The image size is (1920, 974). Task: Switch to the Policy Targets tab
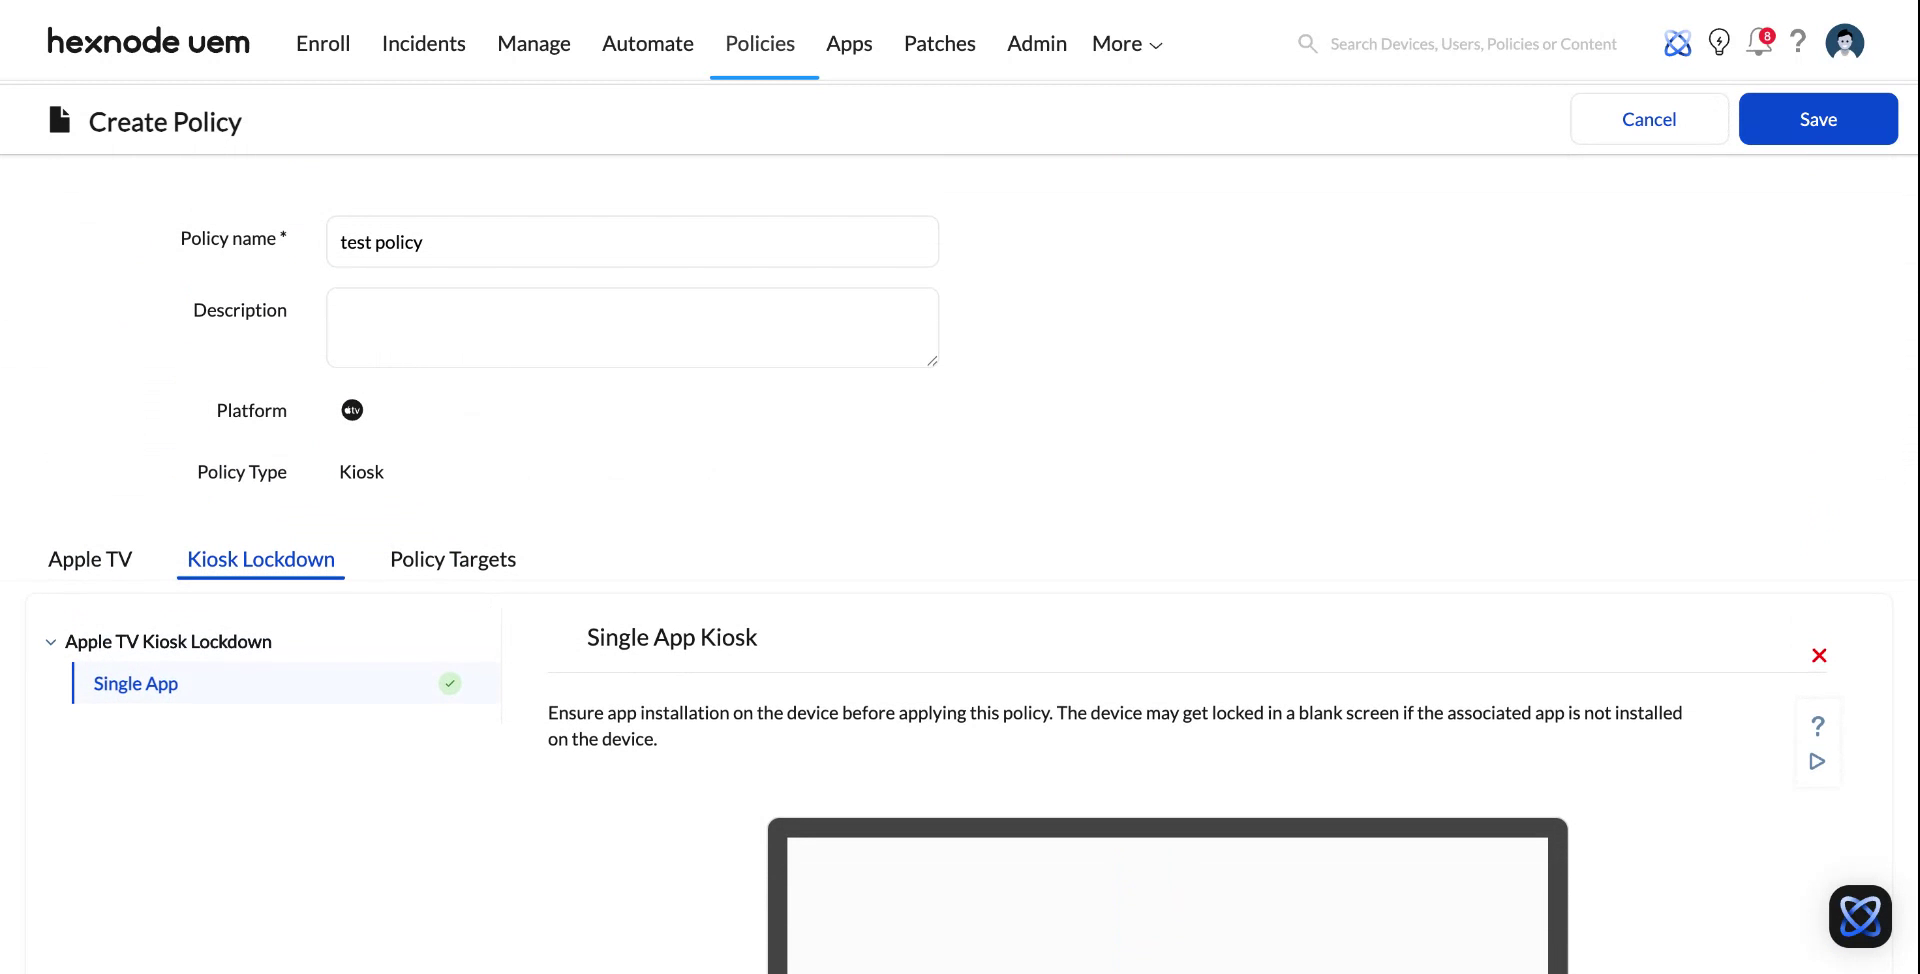point(452,559)
